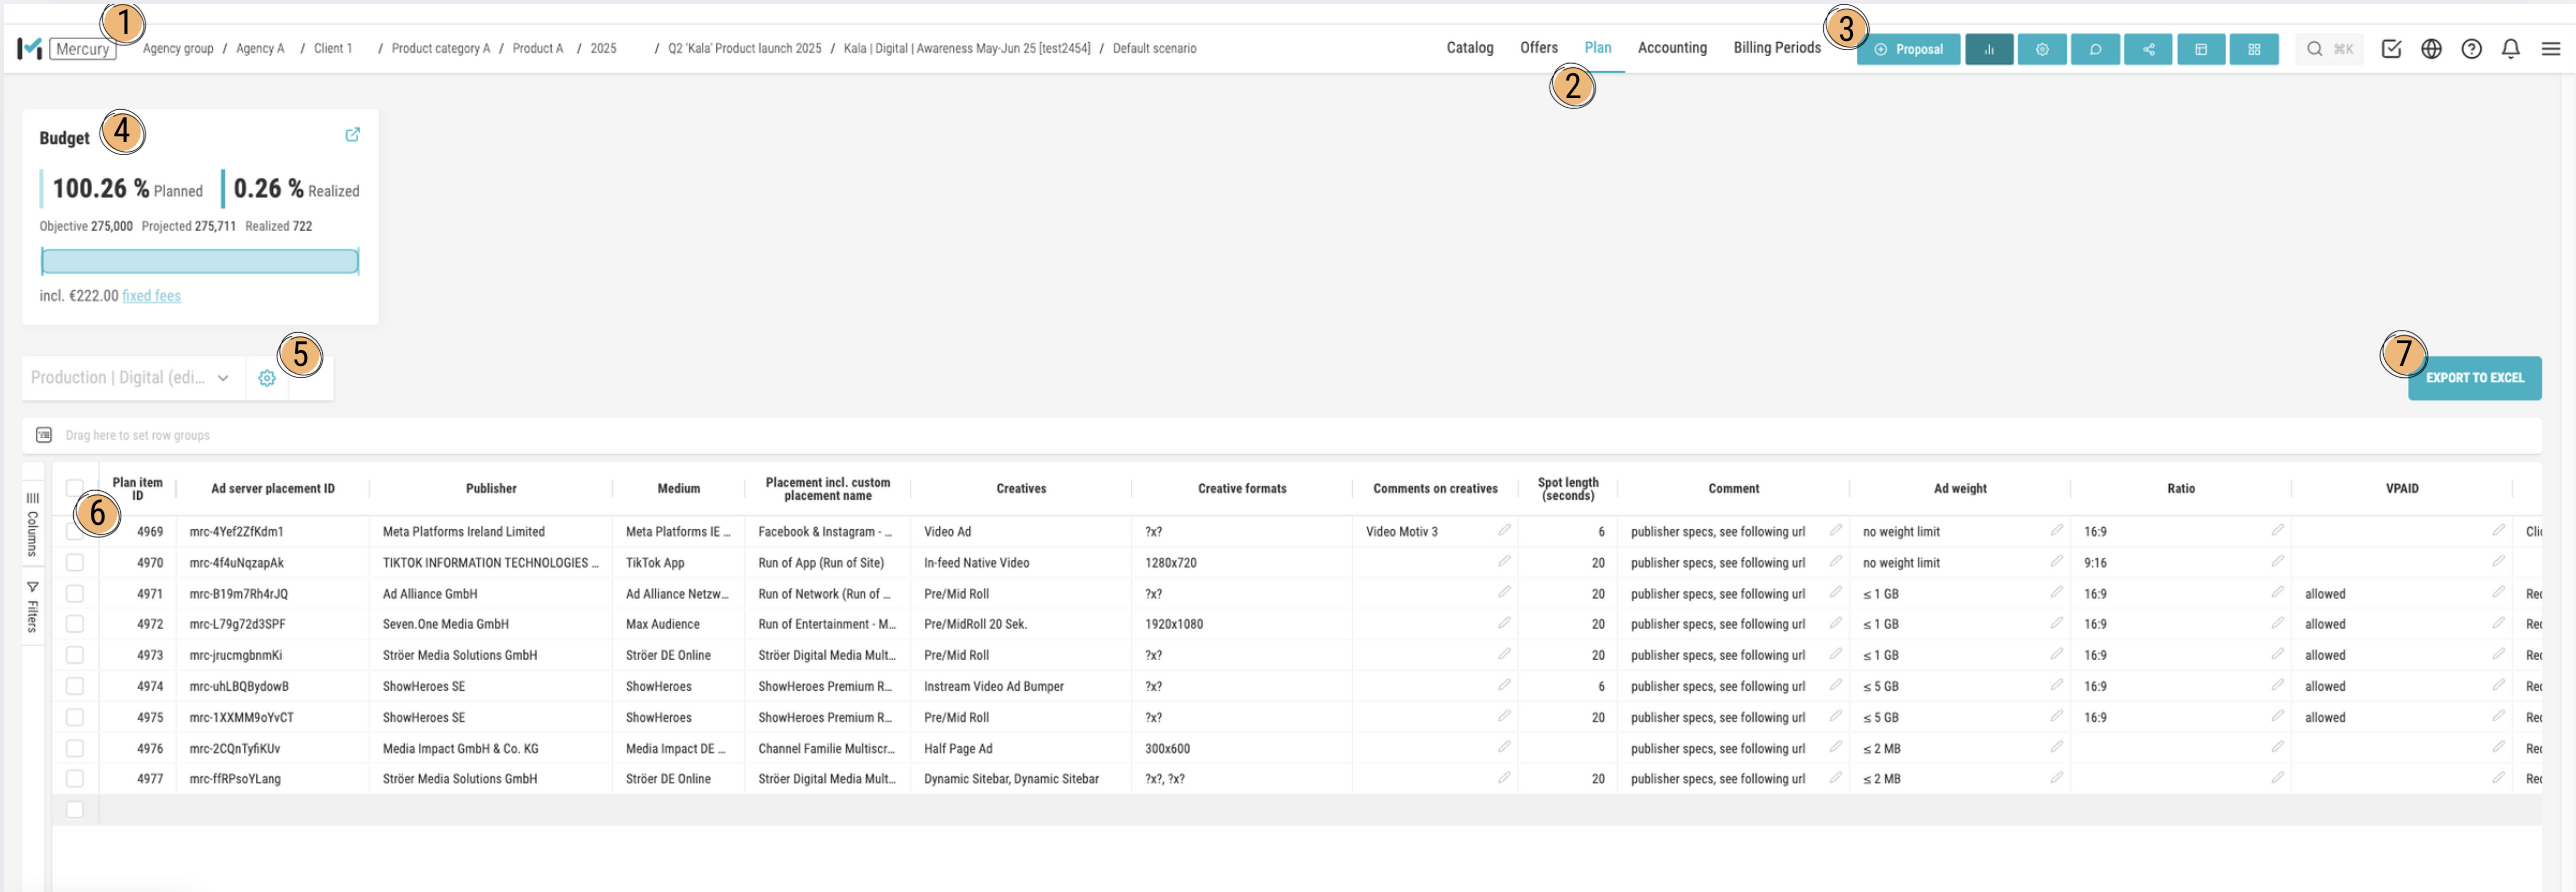Viewport: 2576px width, 892px height.
Task: Select checkbox for row 4973
Action: point(74,655)
